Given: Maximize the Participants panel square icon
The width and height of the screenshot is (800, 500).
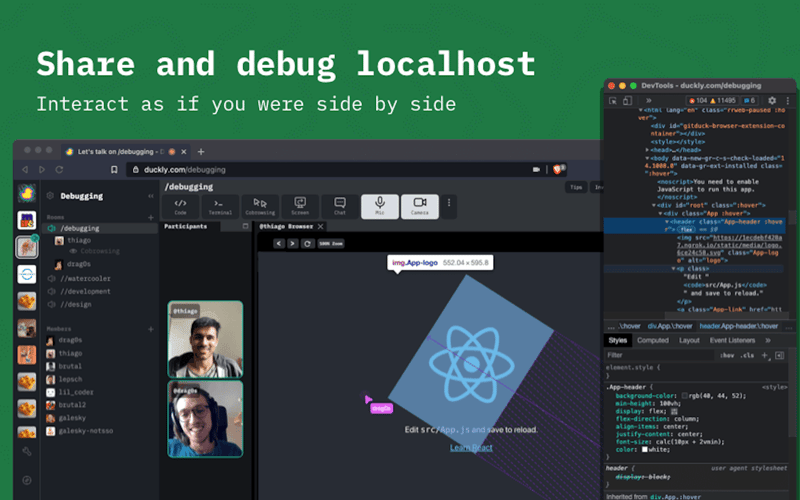Looking at the screenshot, I should point(245,226).
